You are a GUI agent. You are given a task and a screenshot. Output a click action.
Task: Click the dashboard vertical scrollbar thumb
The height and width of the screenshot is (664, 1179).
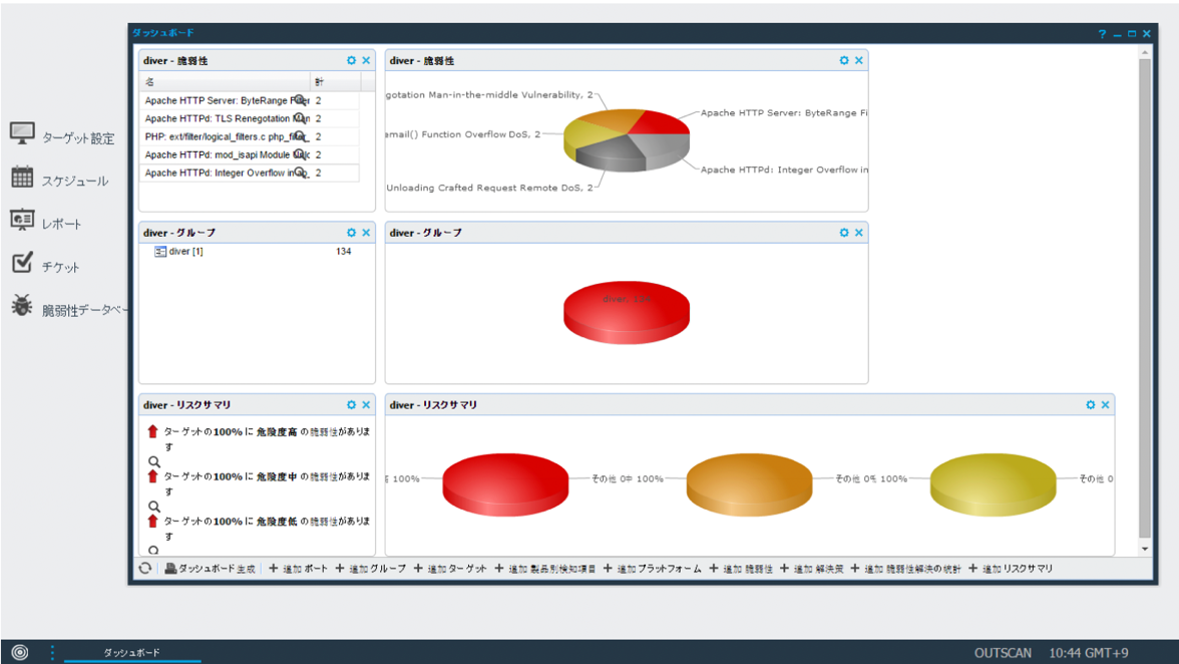1145,299
